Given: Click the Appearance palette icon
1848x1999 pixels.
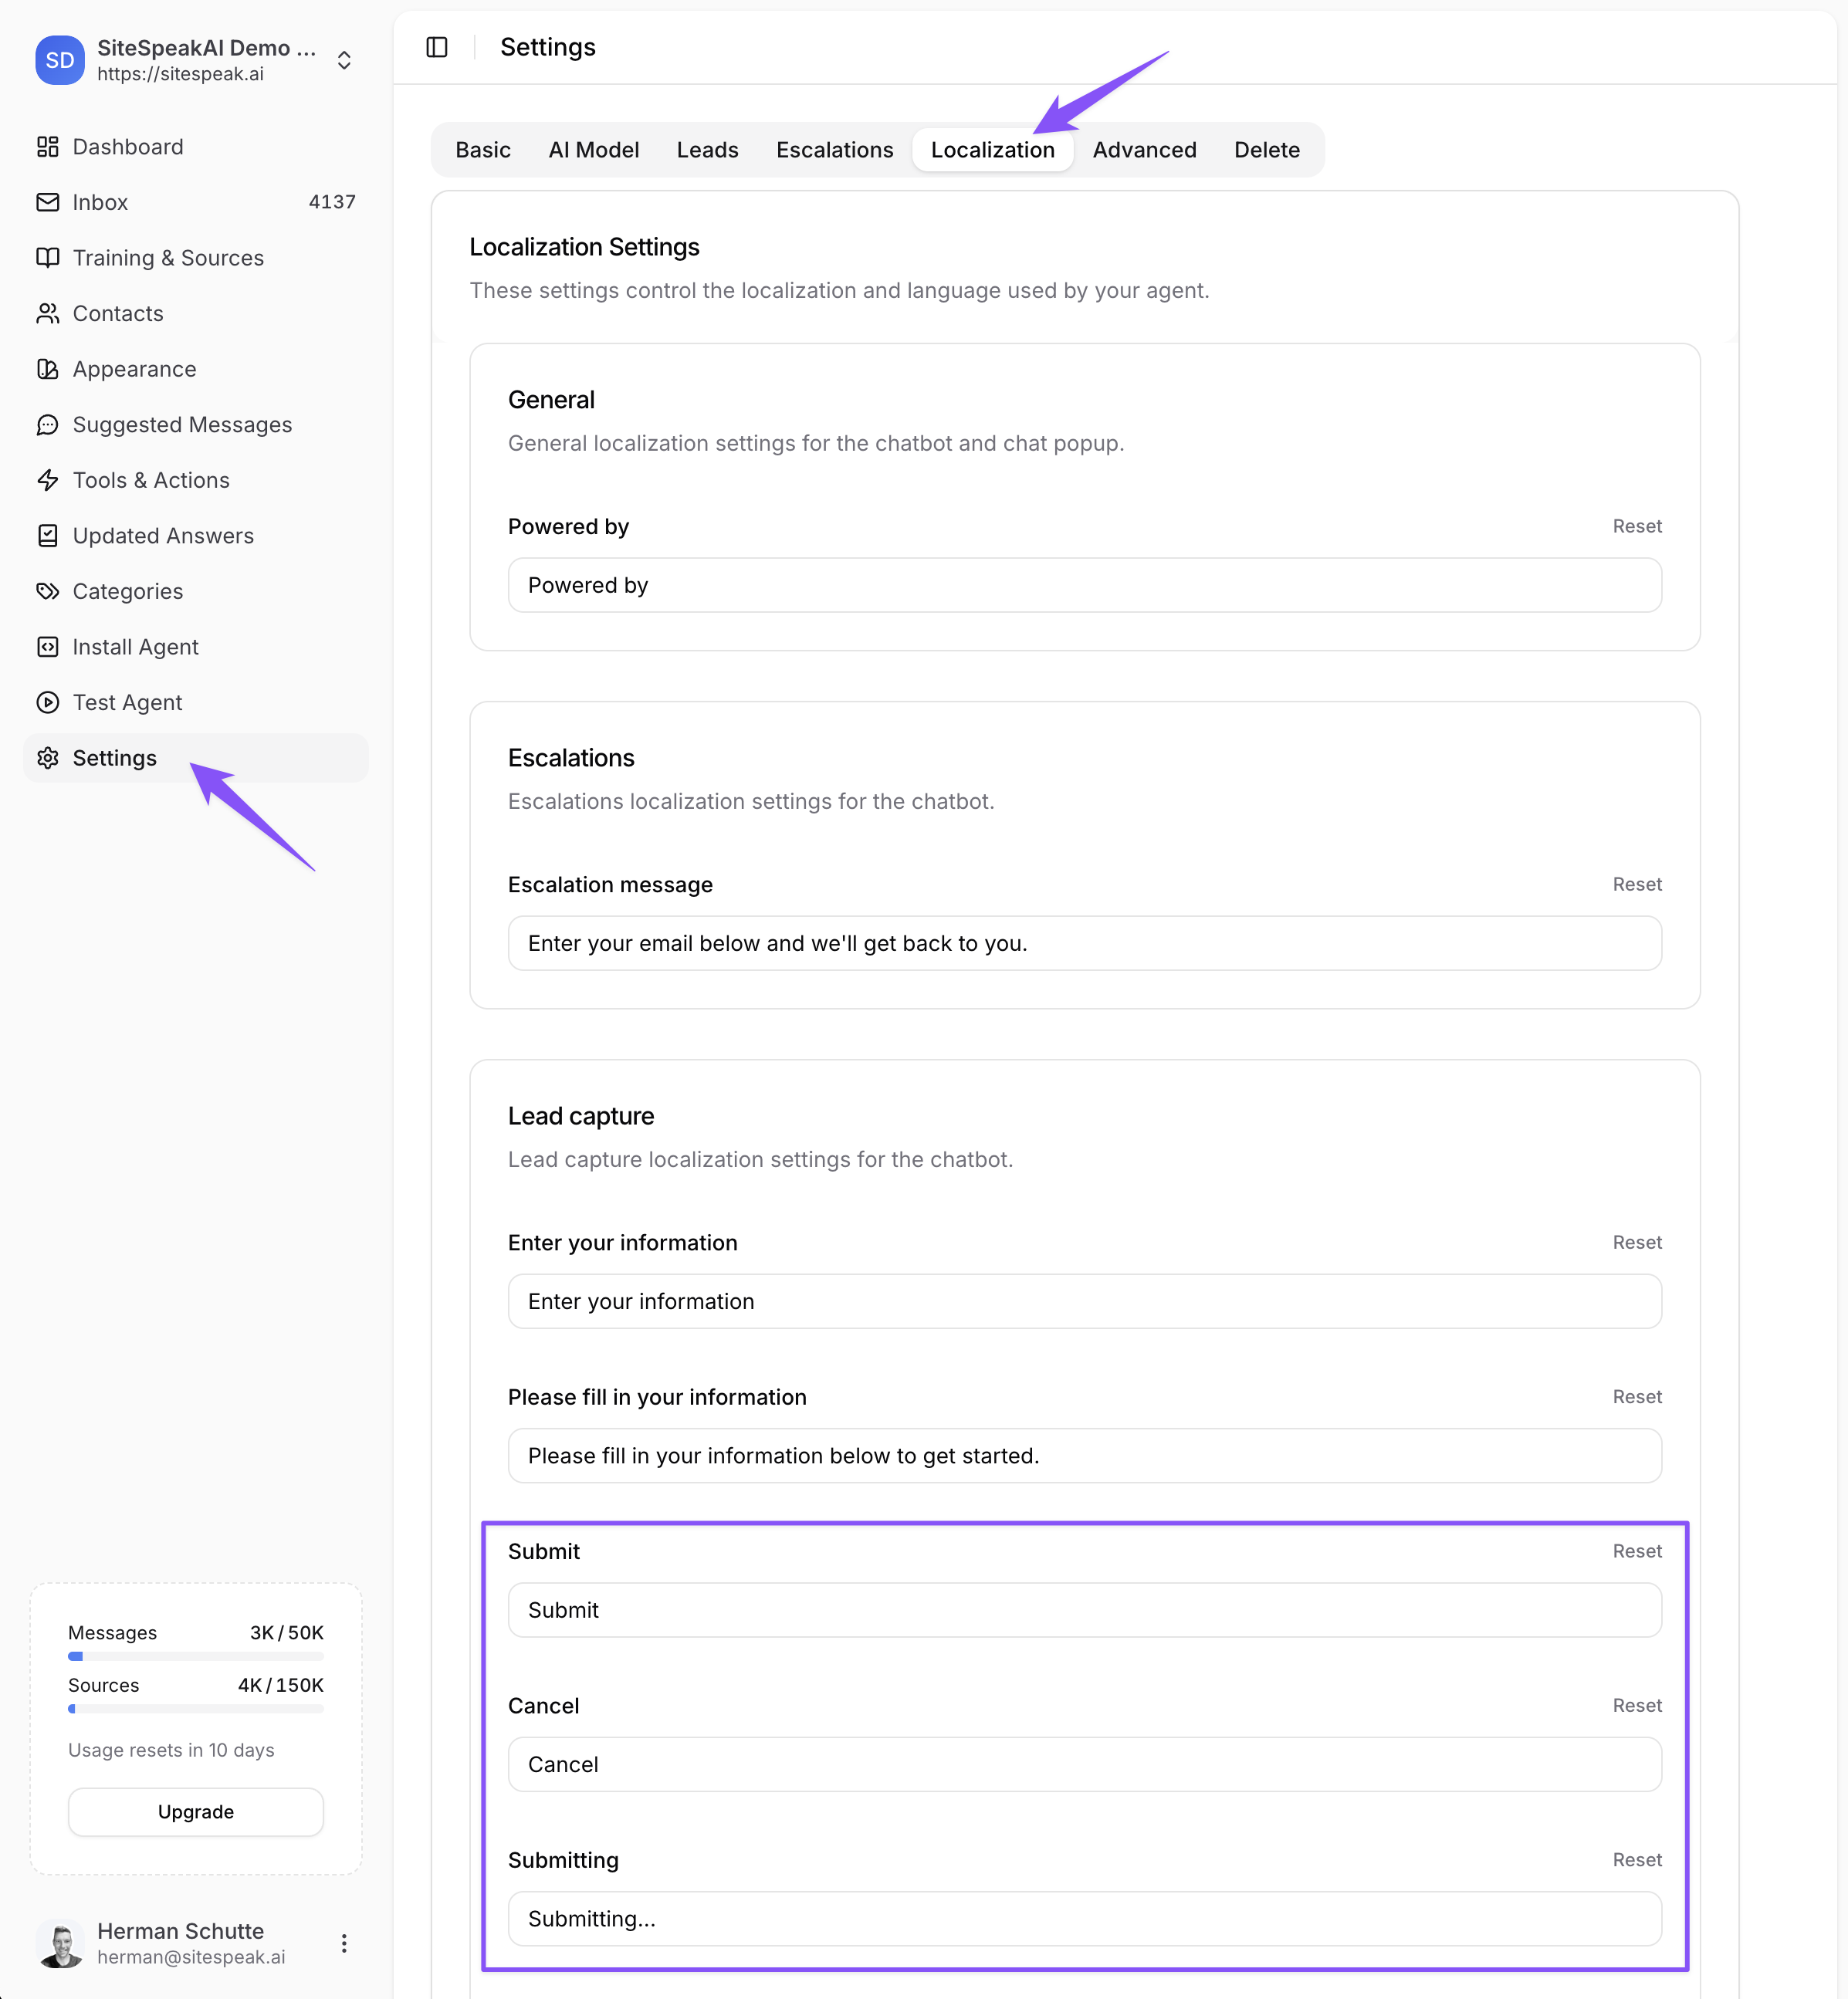Looking at the screenshot, I should coord(47,369).
